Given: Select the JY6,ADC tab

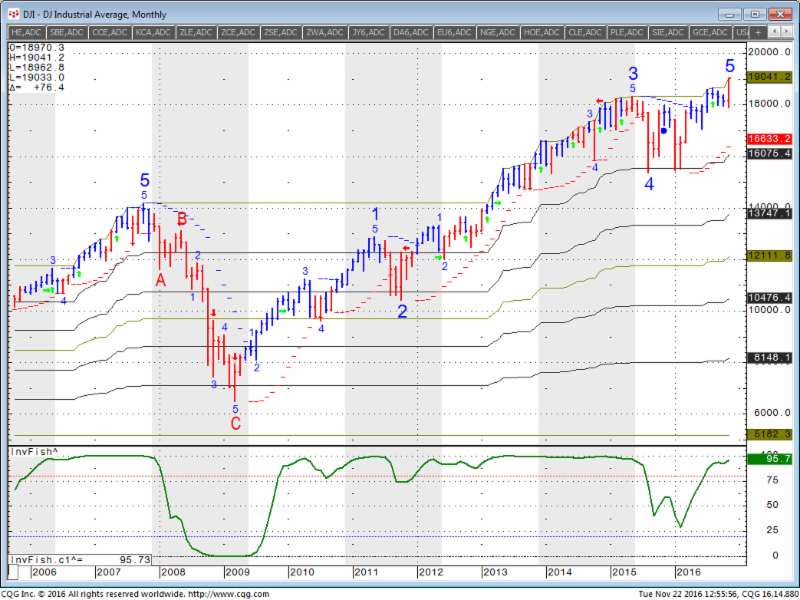Looking at the screenshot, I should pyautogui.click(x=368, y=32).
